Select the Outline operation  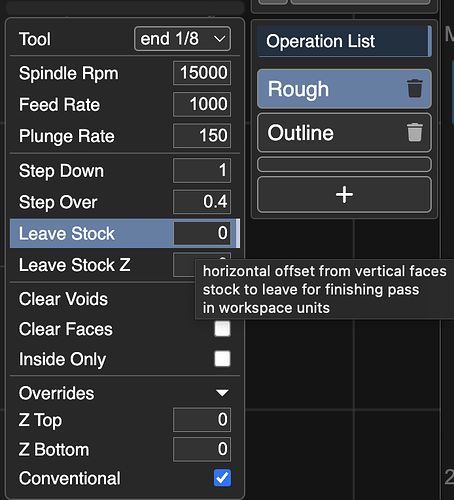344,133
